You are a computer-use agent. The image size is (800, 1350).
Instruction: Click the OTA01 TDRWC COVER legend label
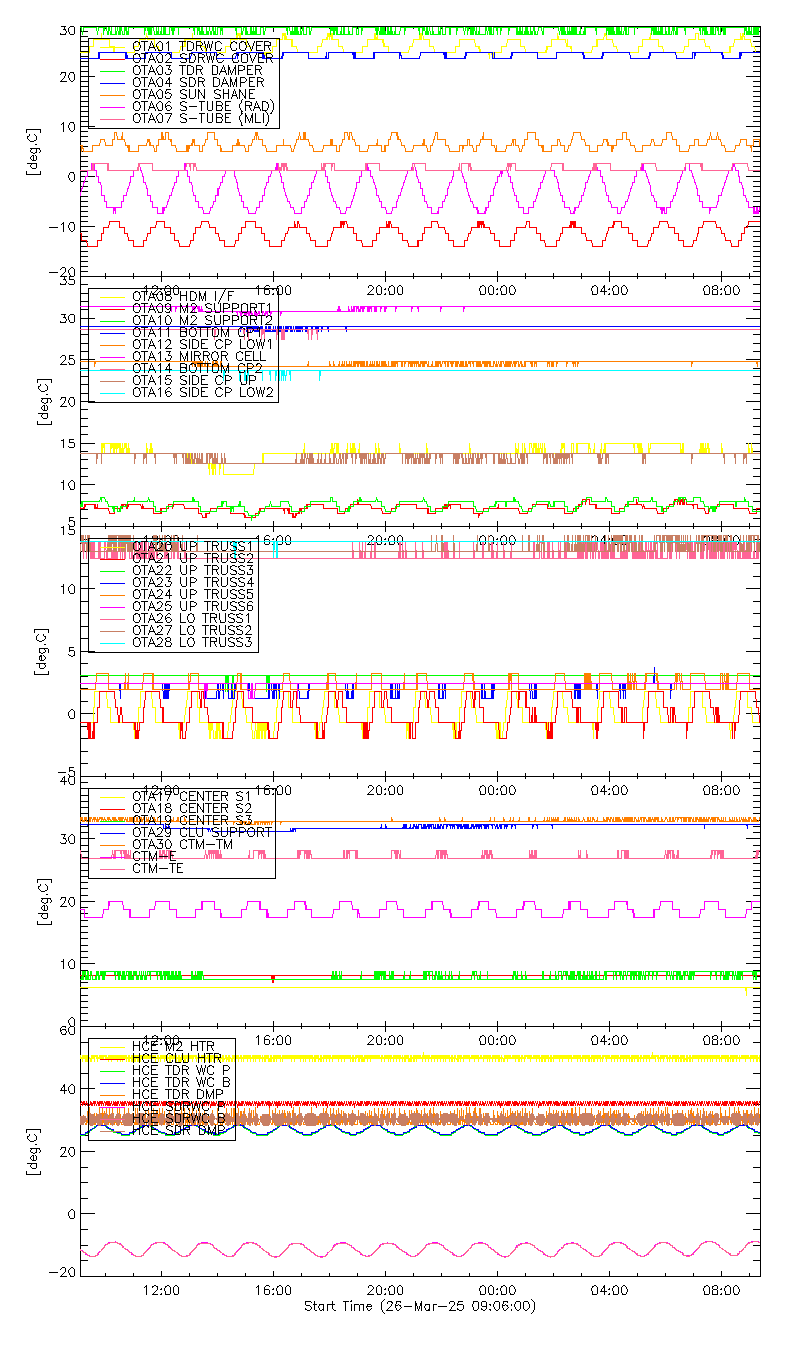(202, 47)
